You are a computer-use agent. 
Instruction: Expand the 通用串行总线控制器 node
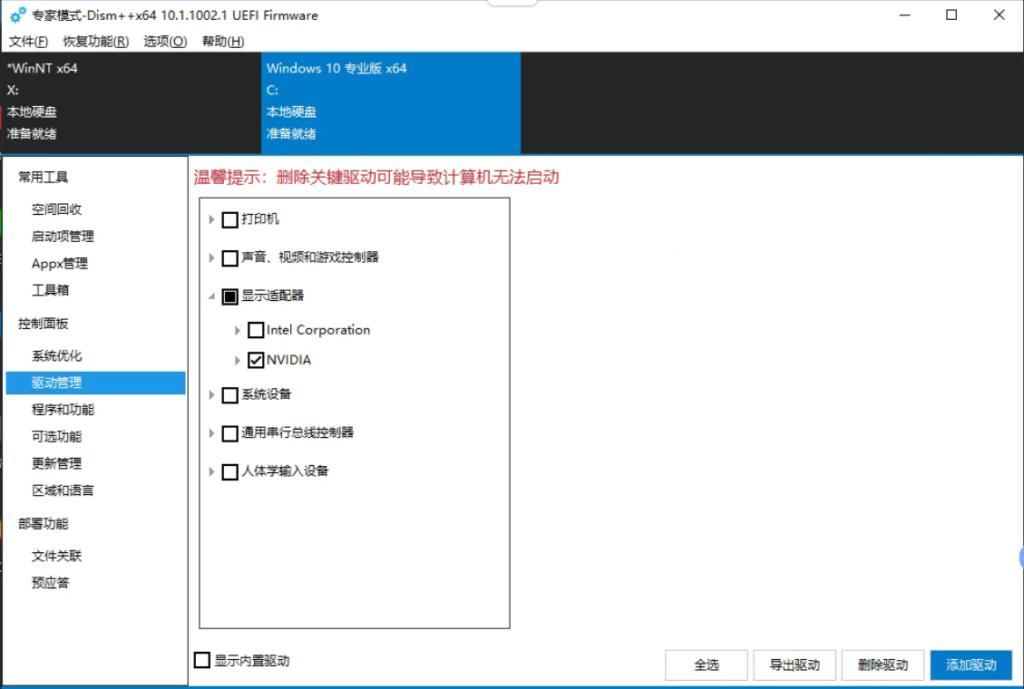coord(211,433)
